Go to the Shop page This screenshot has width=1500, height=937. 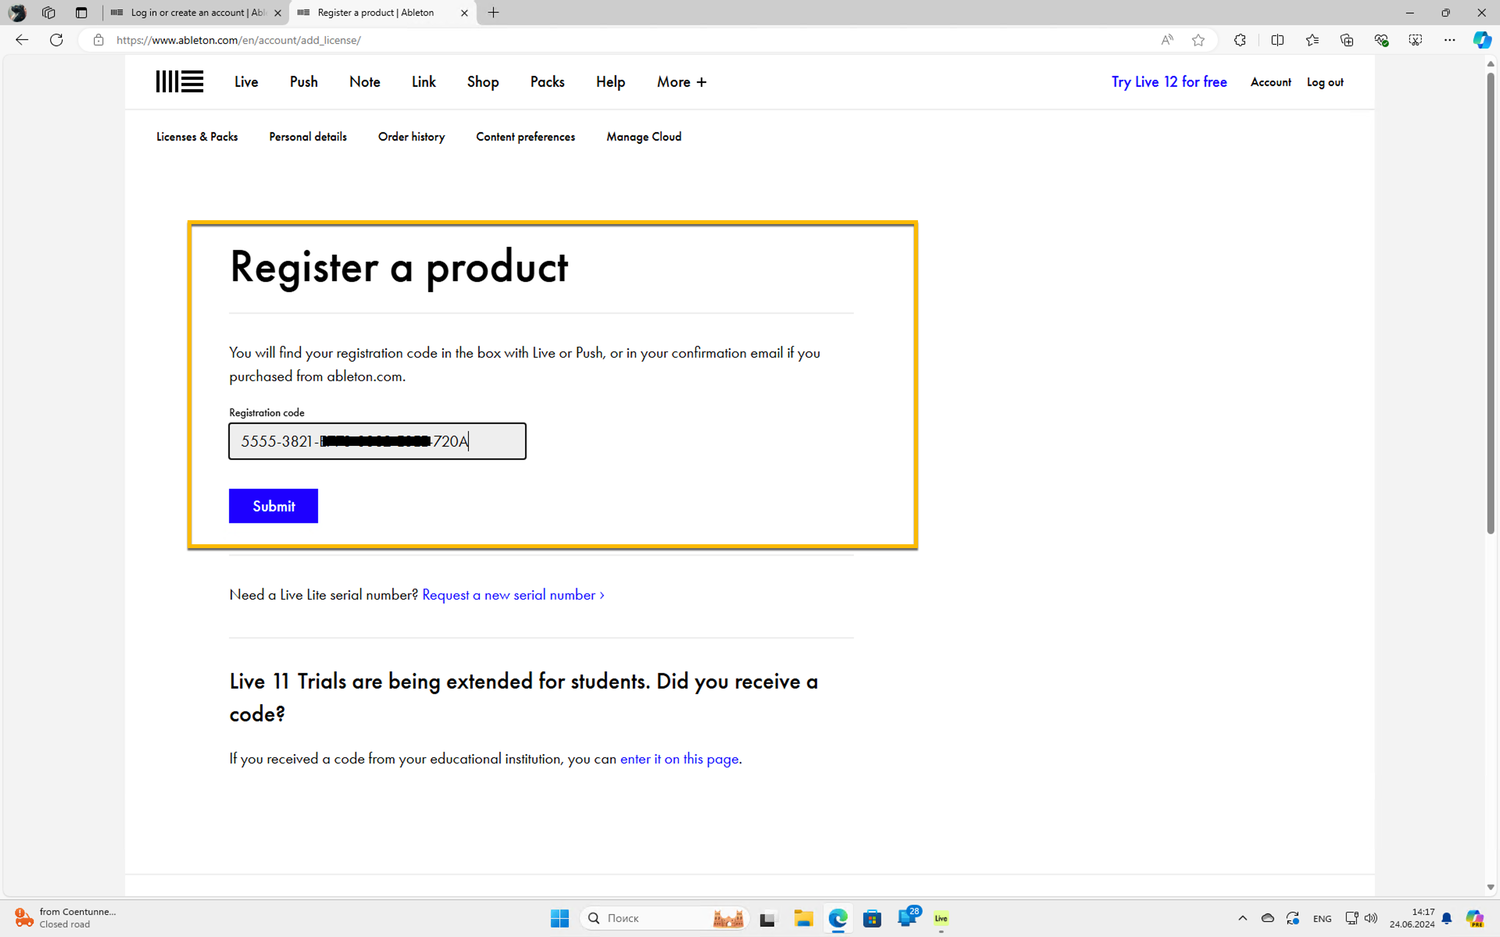pos(483,82)
